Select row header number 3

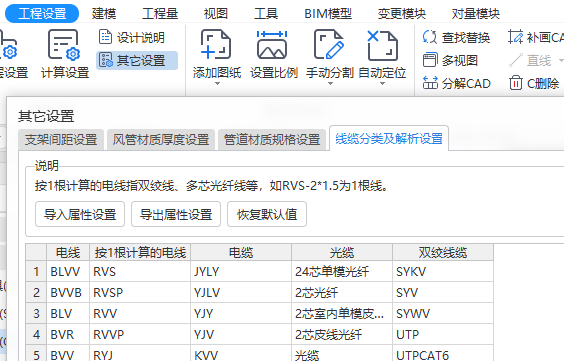36,314
